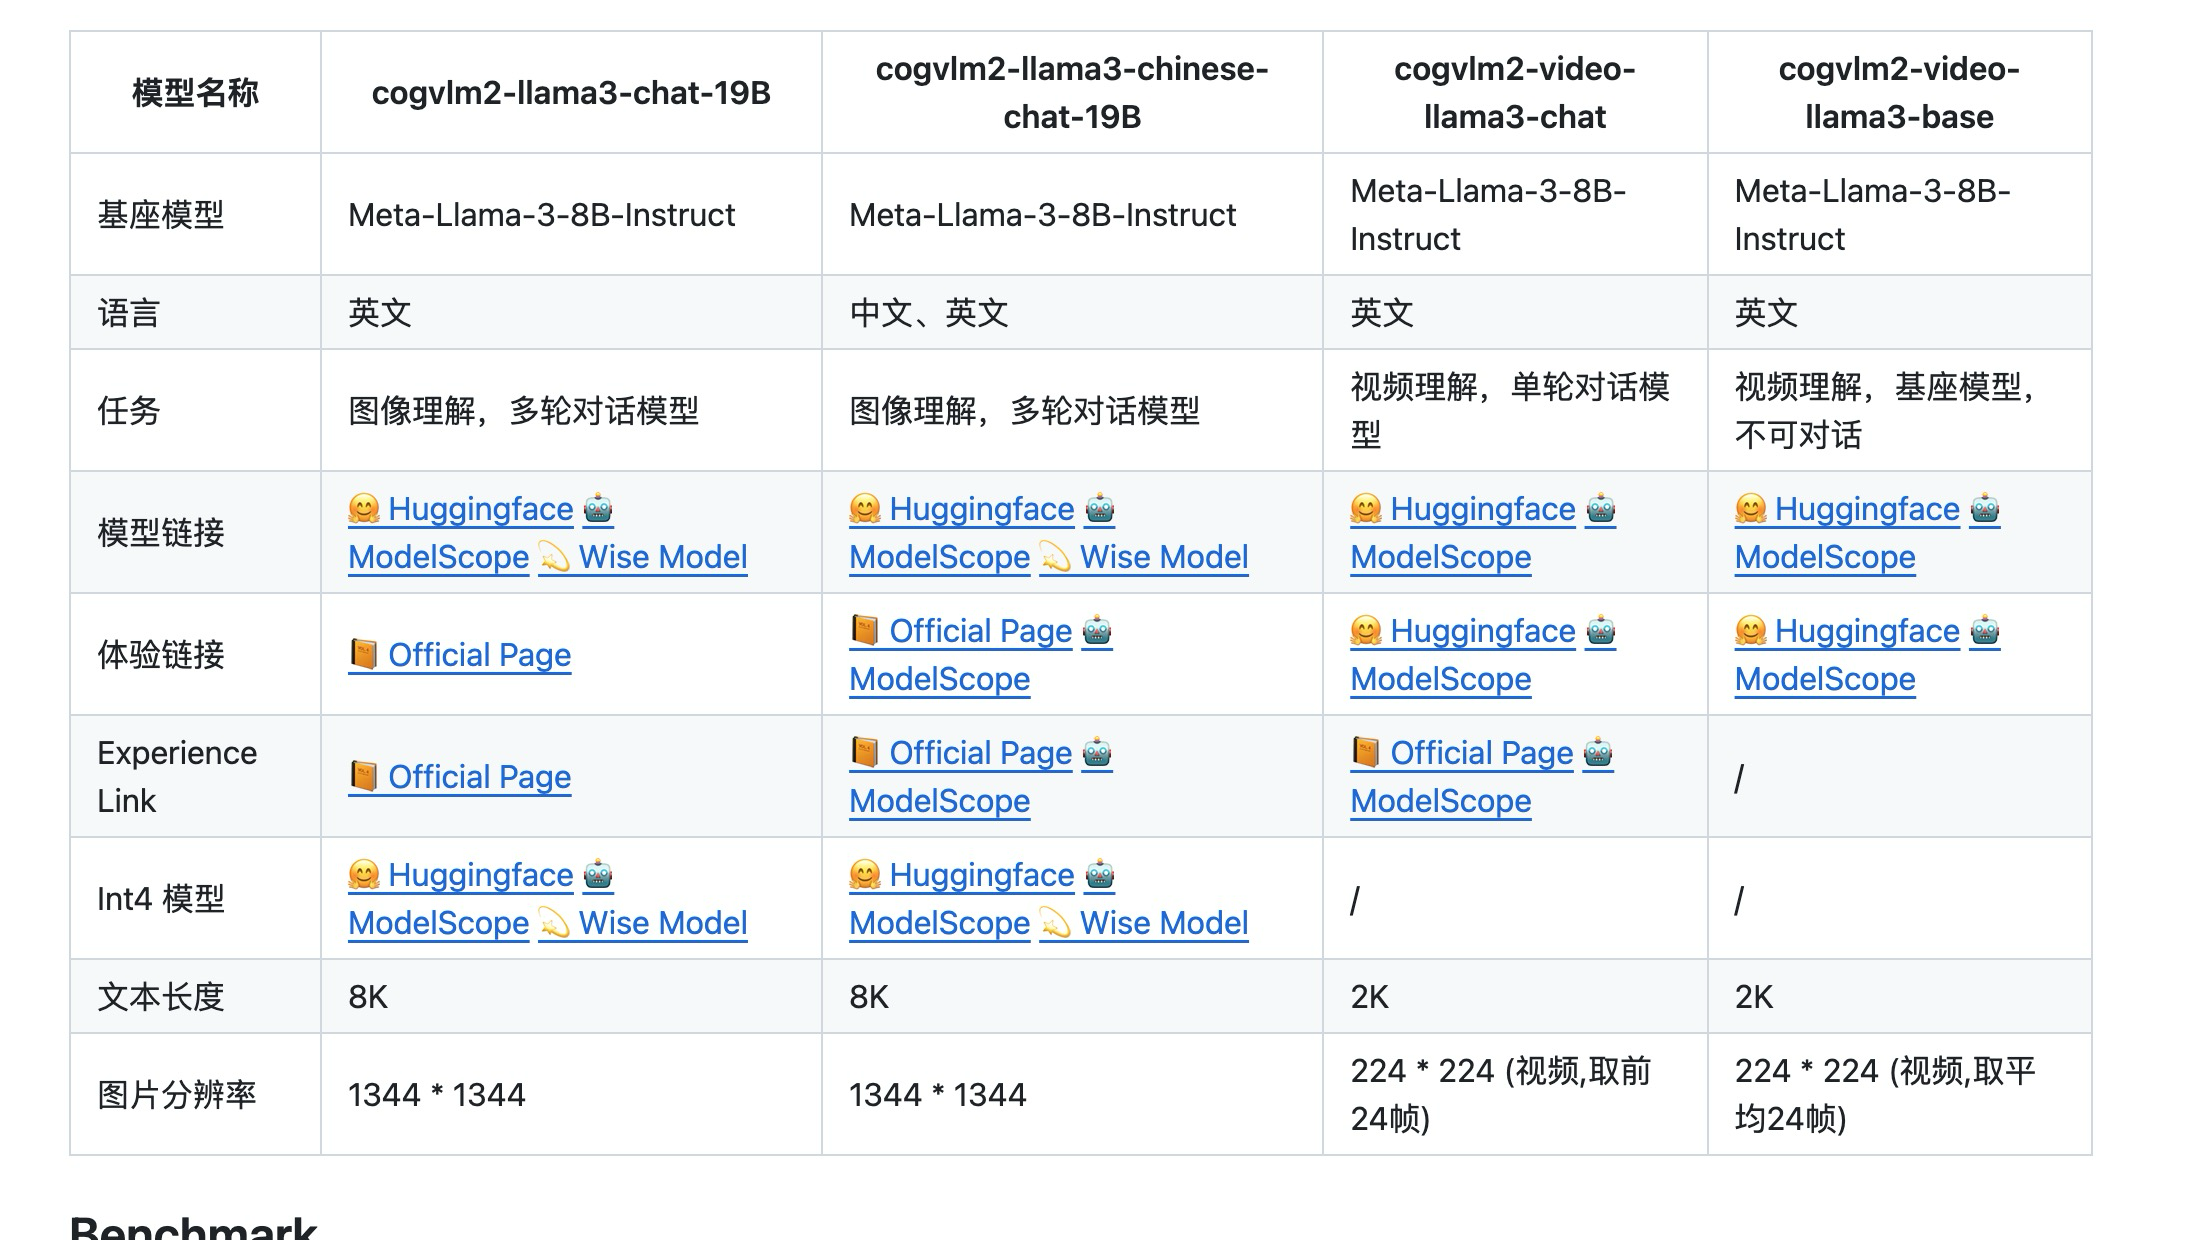Click robot emoji in 体验链接 row, video-llama3-base column
Screen dimensions: 2210x1240
tap(1985, 631)
